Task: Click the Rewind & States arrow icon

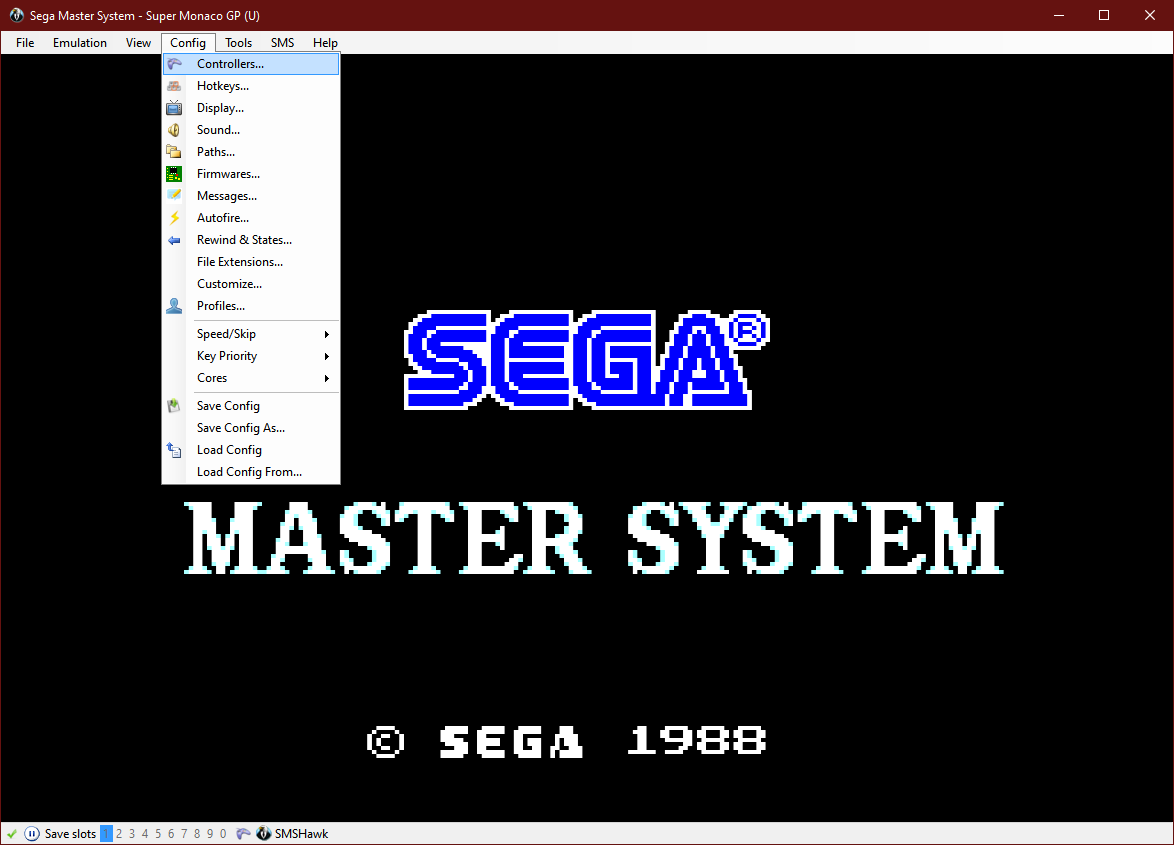Action: [x=174, y=240]
